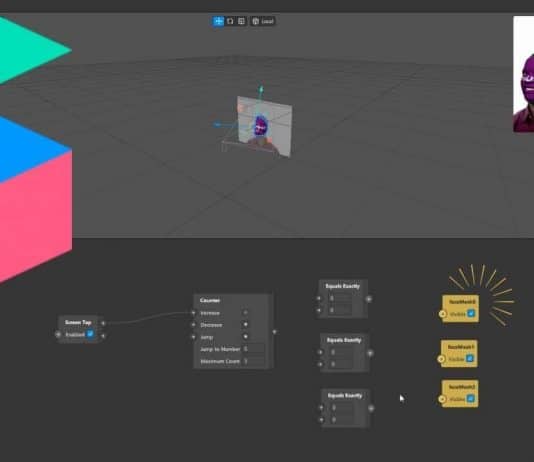Toggle Visible checkbox on faceMesh1 patch
Viewport: 534px width, 462px height.
[x=470, y=358]
